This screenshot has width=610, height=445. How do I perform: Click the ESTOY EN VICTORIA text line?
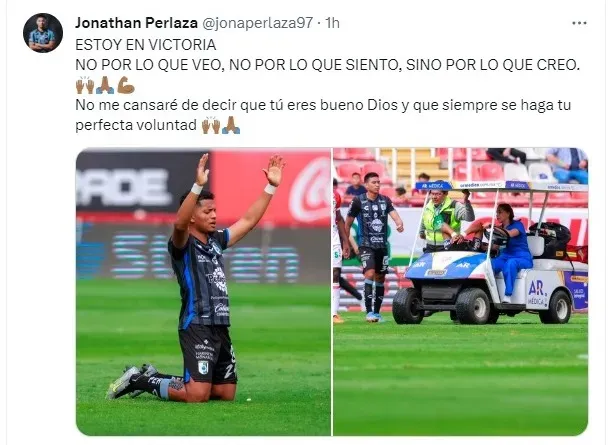(x=145, y=45)
